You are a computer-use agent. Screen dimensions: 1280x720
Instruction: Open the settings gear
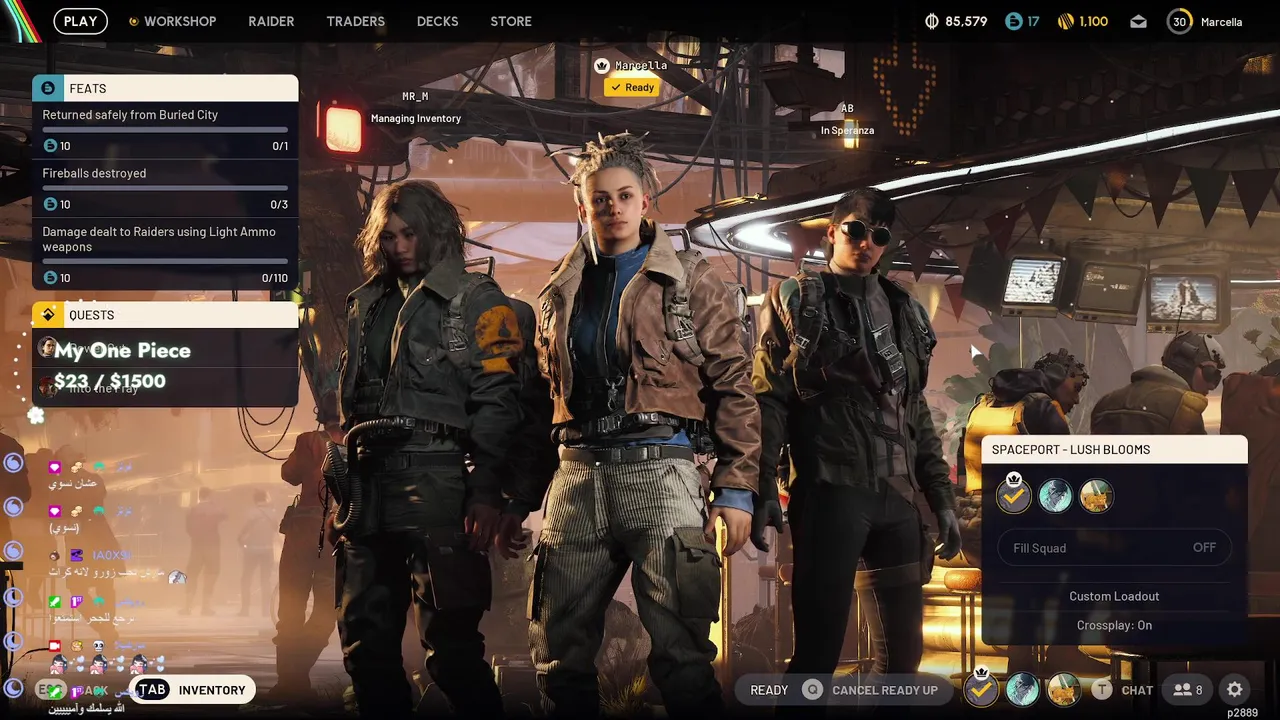(1235, 690)
